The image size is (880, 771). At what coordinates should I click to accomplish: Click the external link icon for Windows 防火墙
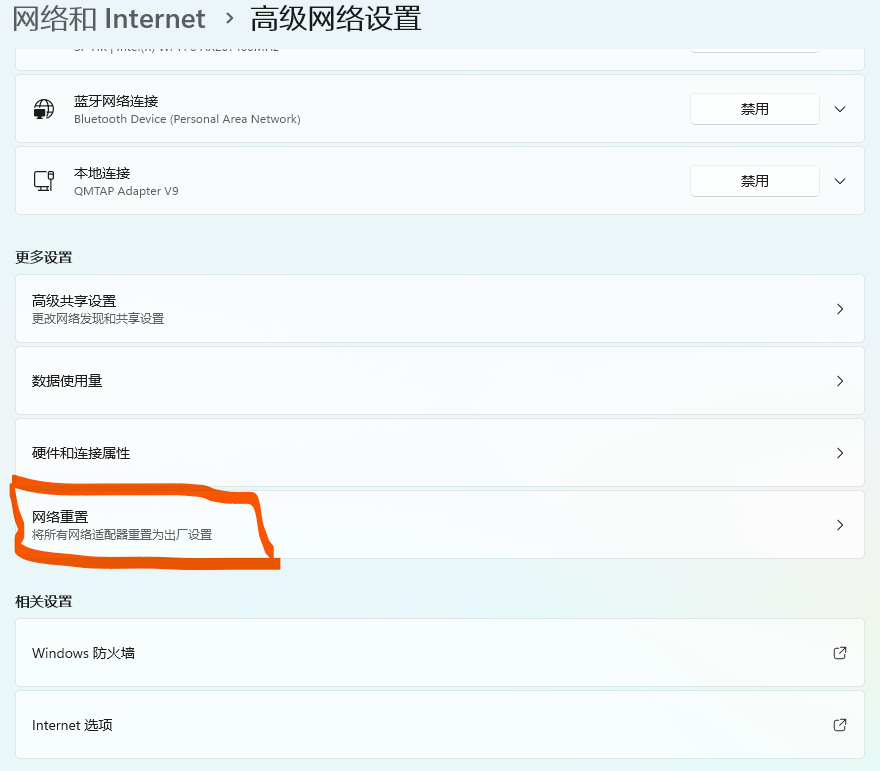click(x=840, y=653)
